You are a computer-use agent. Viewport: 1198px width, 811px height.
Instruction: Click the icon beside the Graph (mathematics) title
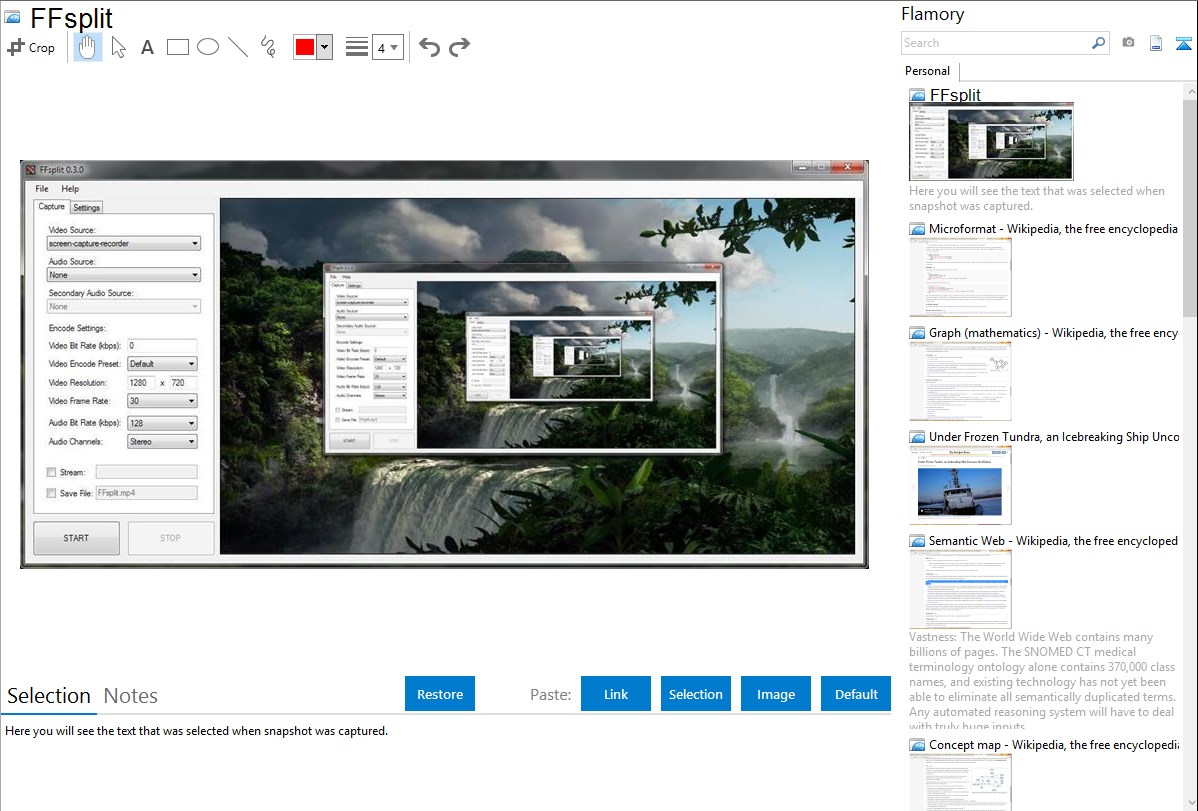pos(917,333)
